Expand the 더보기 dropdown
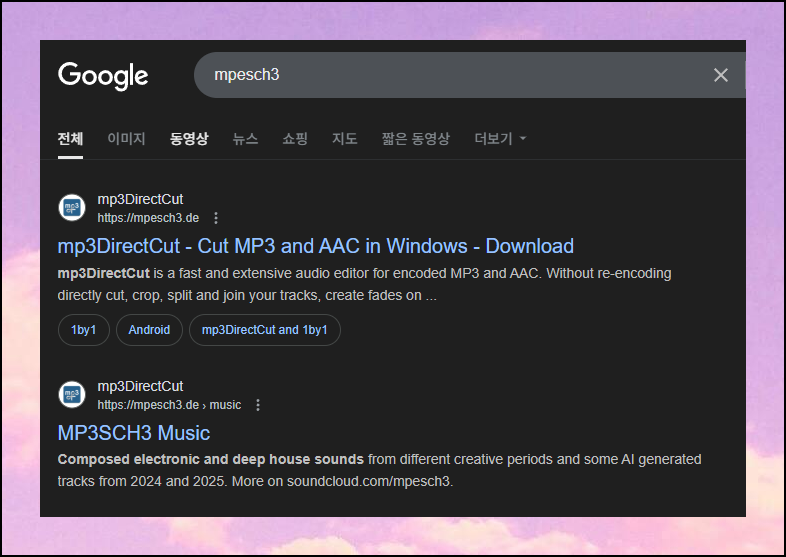Viewport: 786px width, 557px height. (500, 138)
